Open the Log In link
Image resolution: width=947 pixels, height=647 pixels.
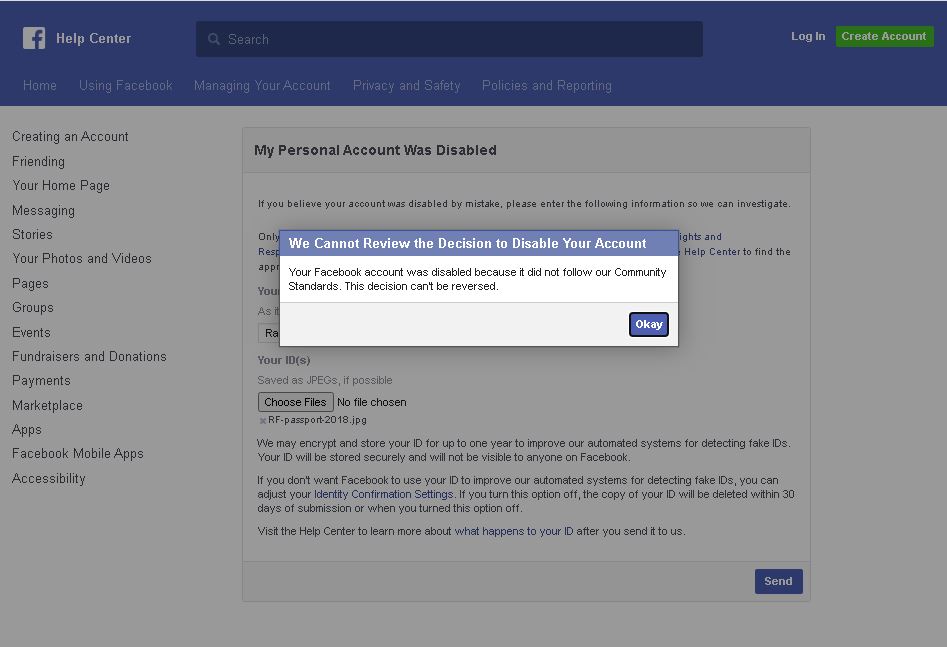(x=807, y=36)
